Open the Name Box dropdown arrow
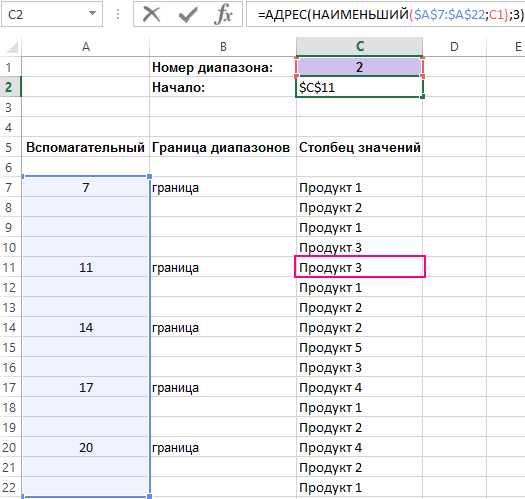The width and height of the screenshot is (525, 499). (x=92, y=13)
